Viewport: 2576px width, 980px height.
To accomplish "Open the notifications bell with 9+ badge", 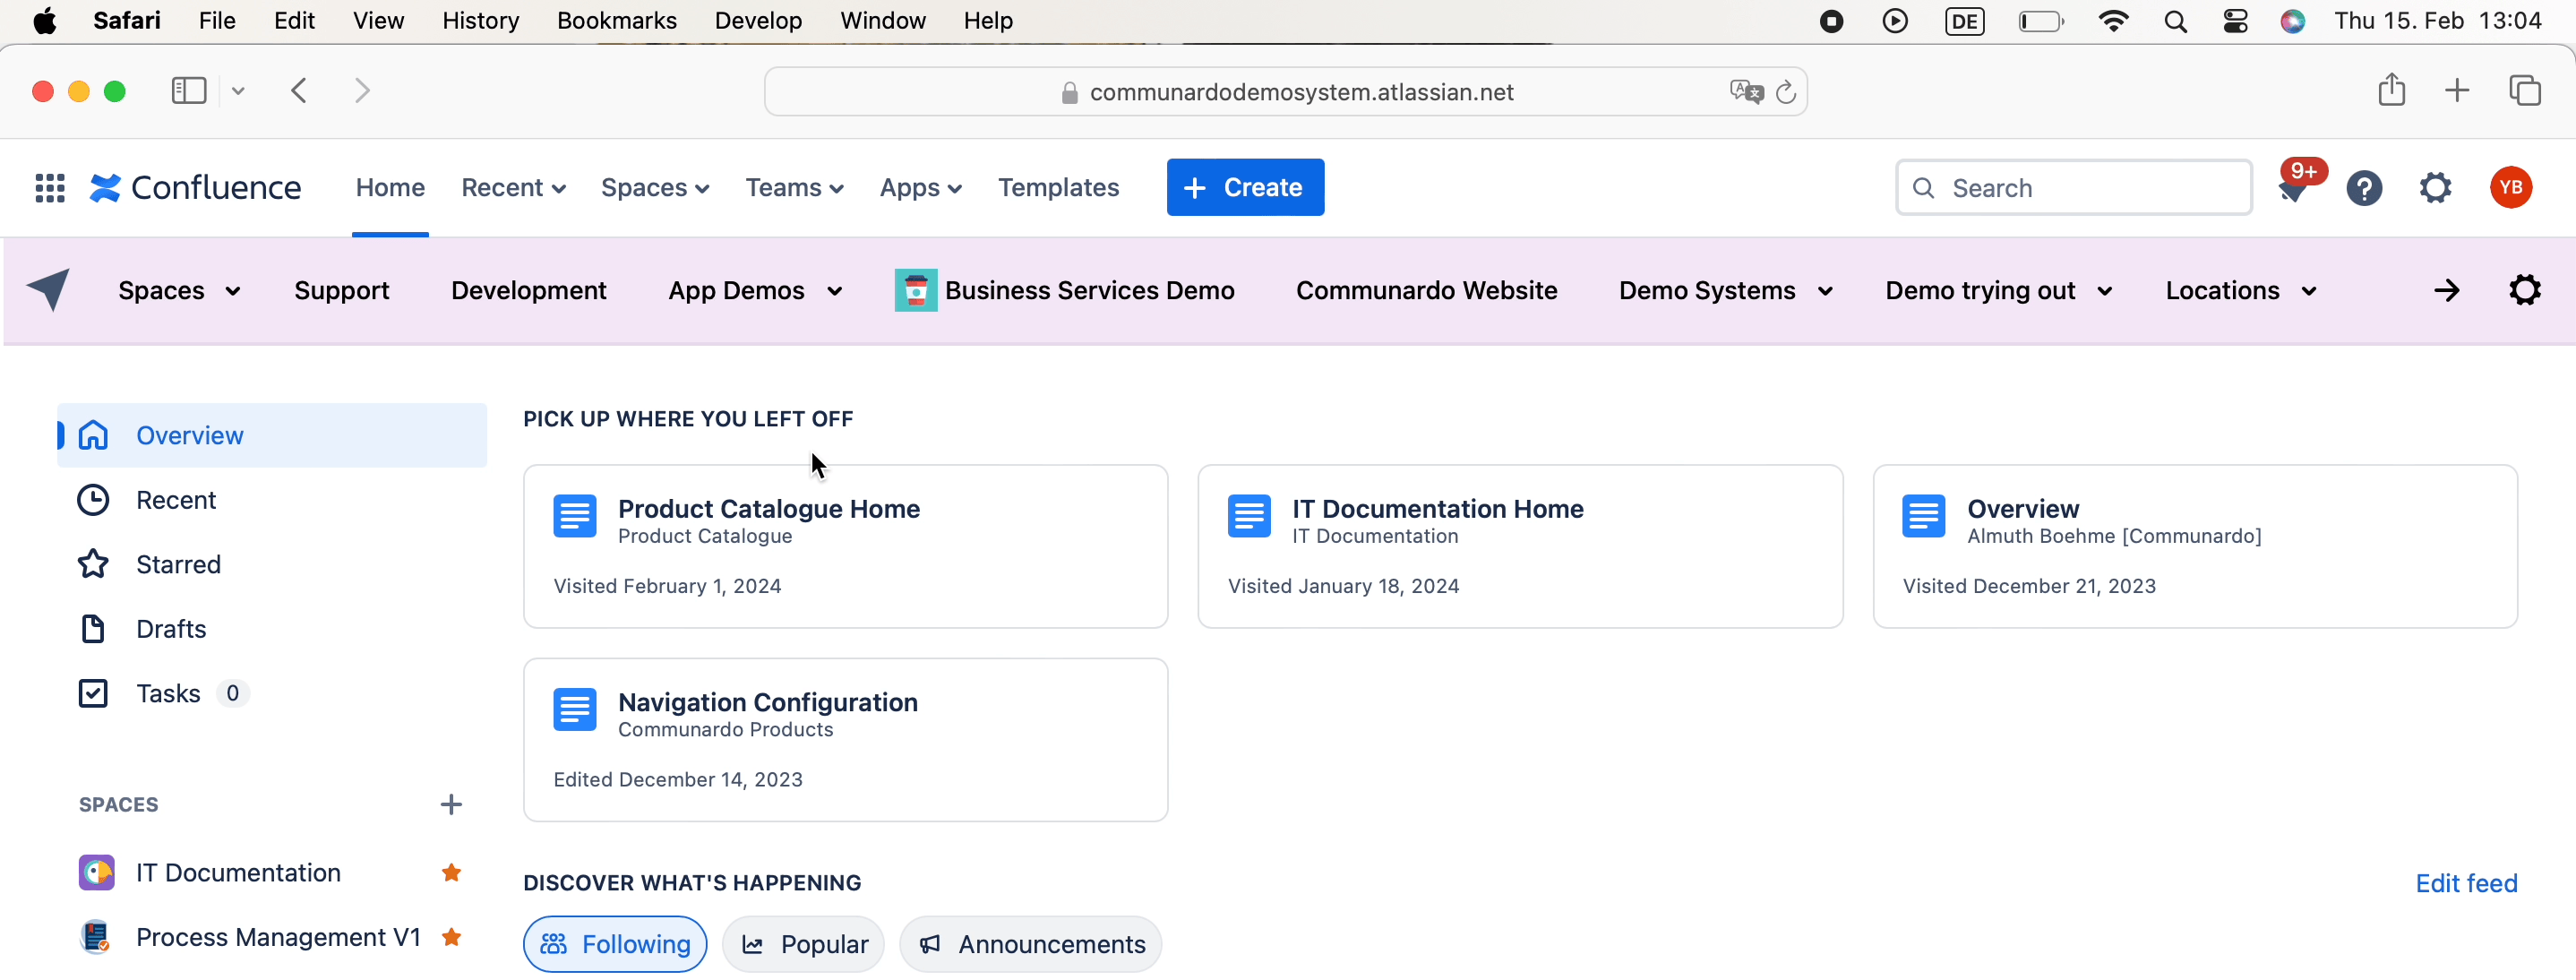I will [2294, 188].
